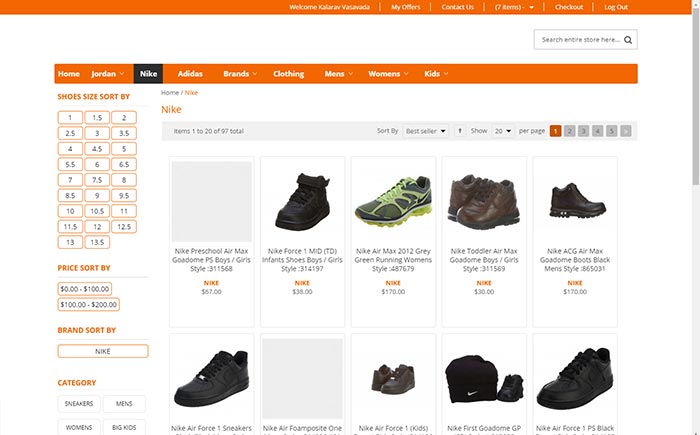Filter by shoe size 13.5

point(97,243)
